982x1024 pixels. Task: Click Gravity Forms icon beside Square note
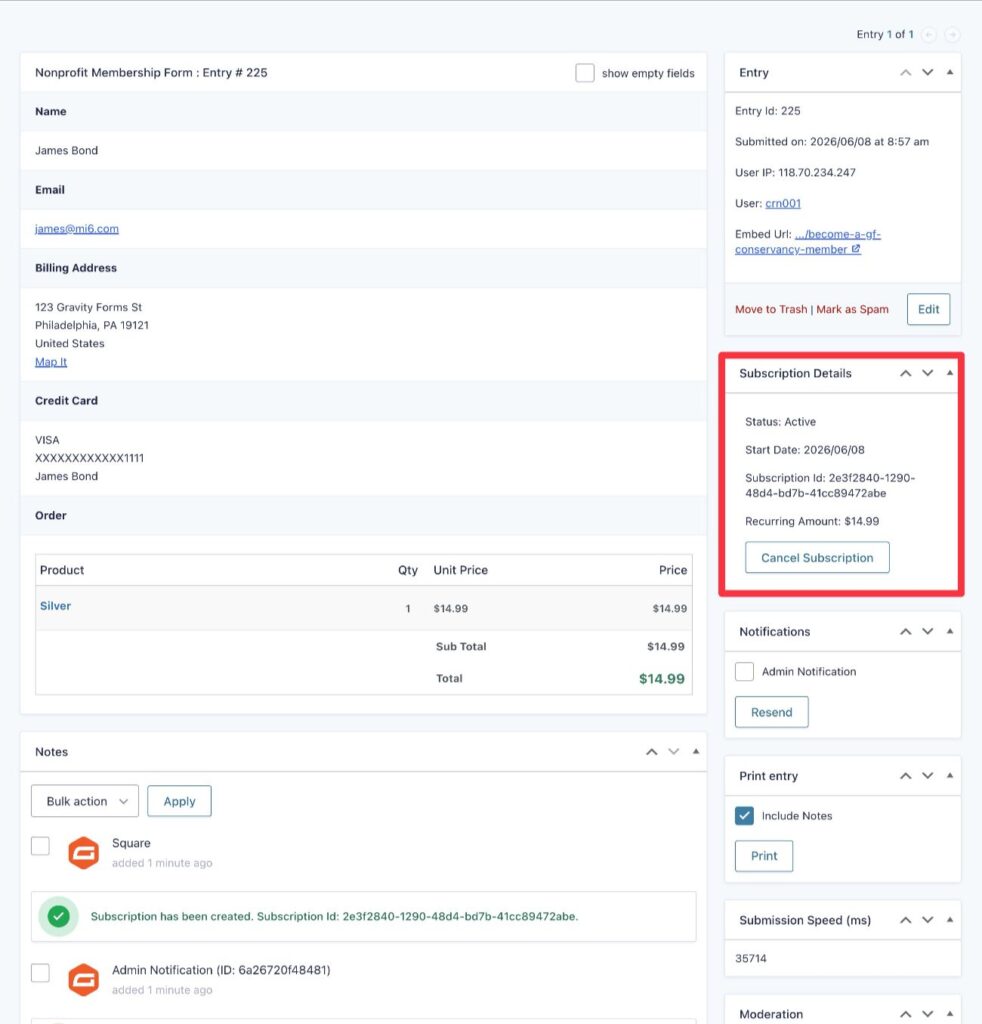[84, 853]
